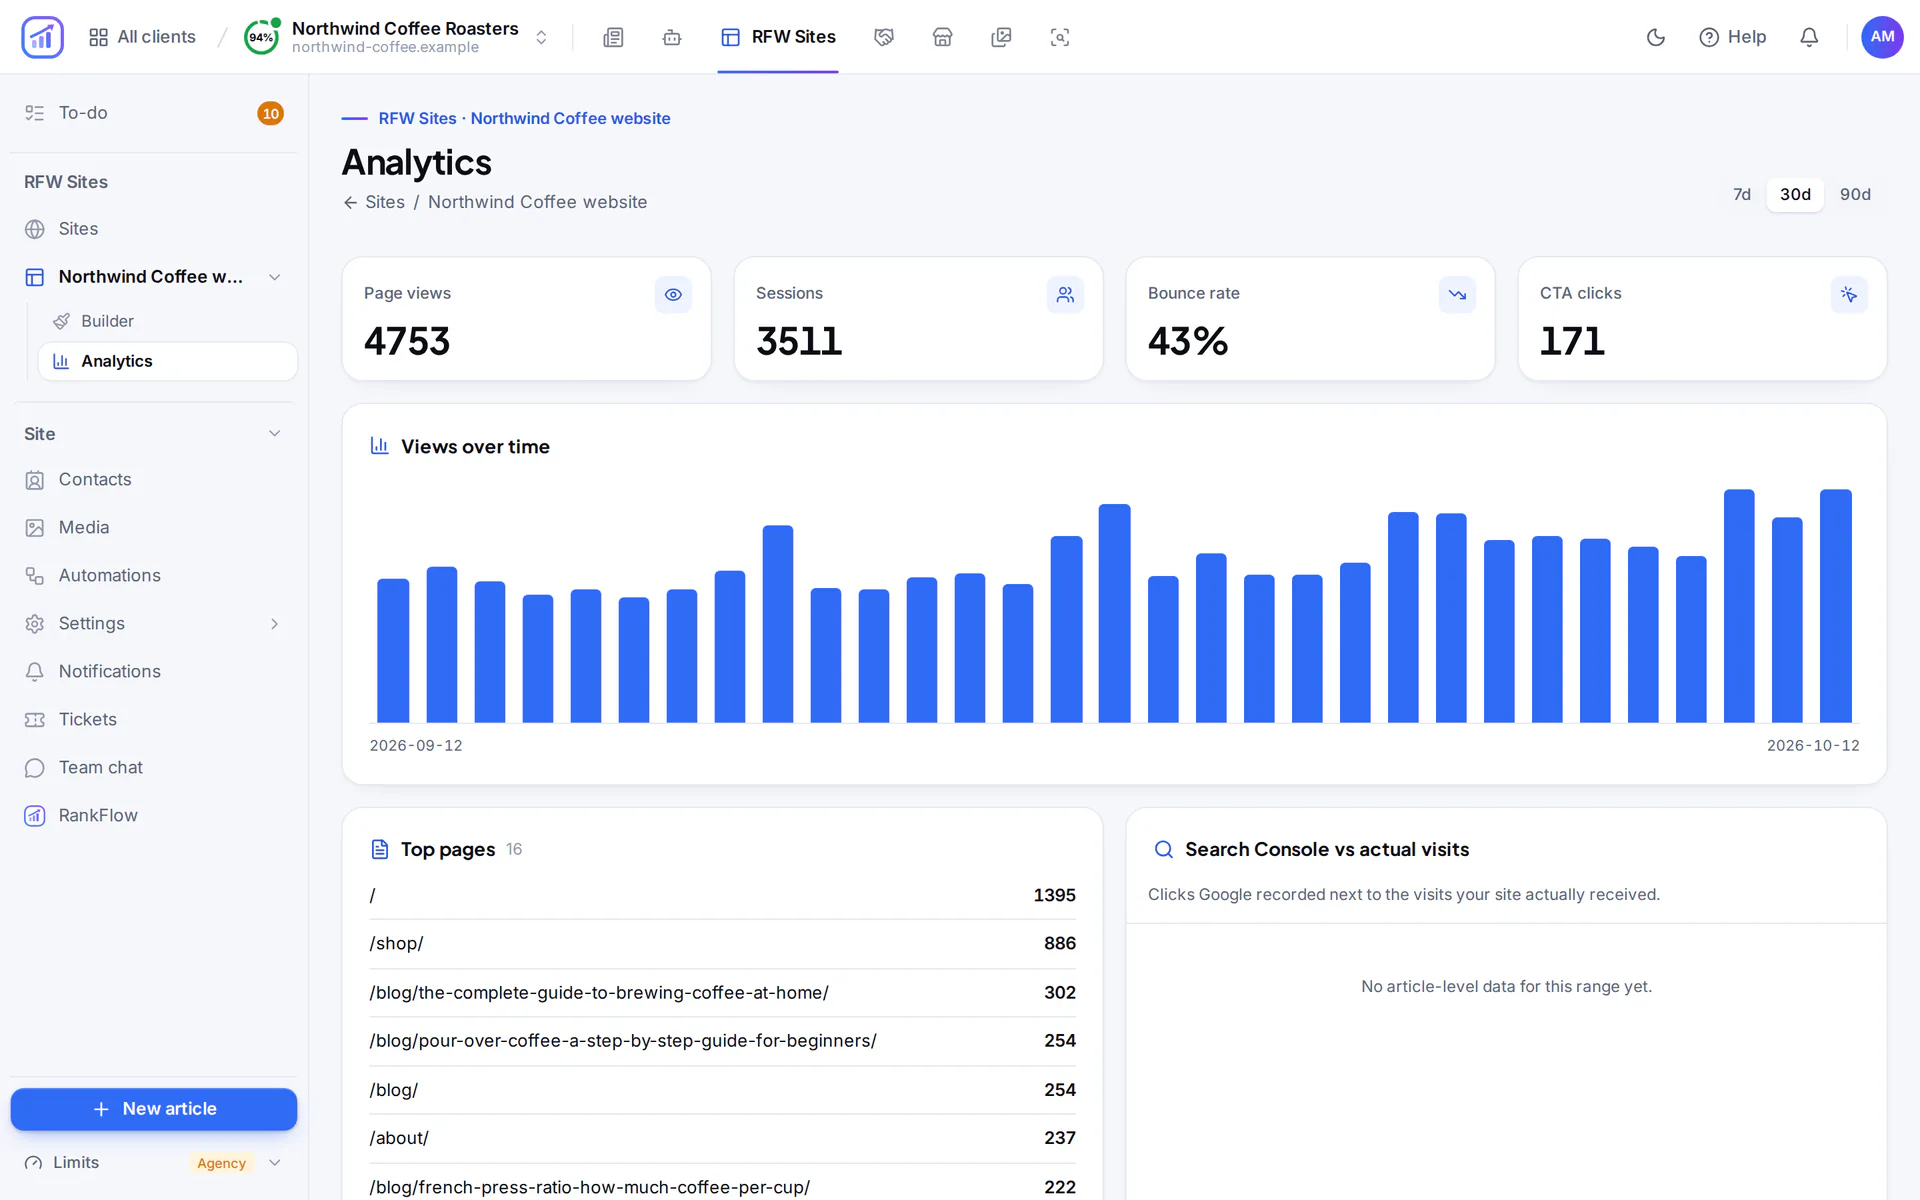Open the client switcher chevrons for Northwind Coffee Roasters

(541, 37)
